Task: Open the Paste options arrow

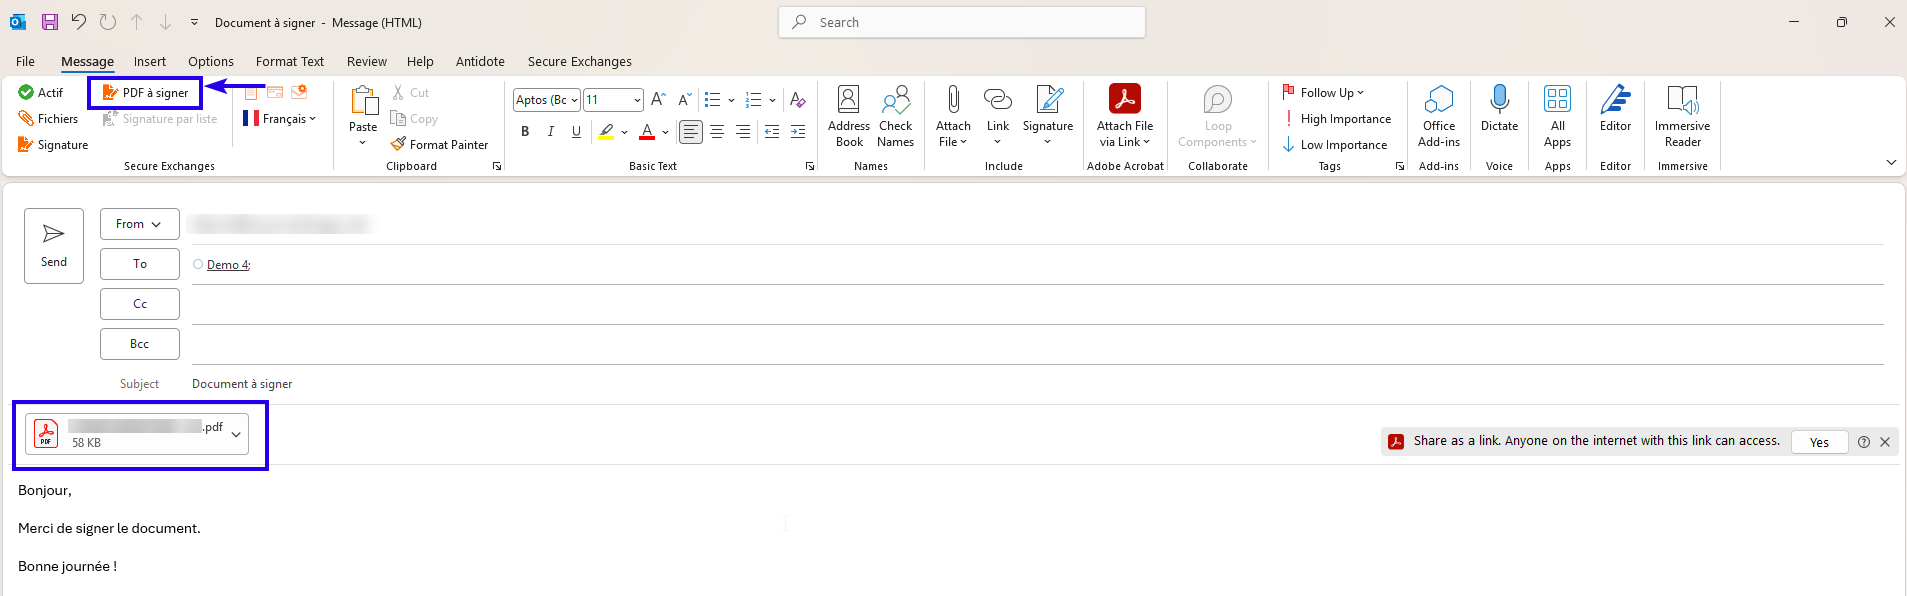Action: pyautogui.click(x=363, y=142)
